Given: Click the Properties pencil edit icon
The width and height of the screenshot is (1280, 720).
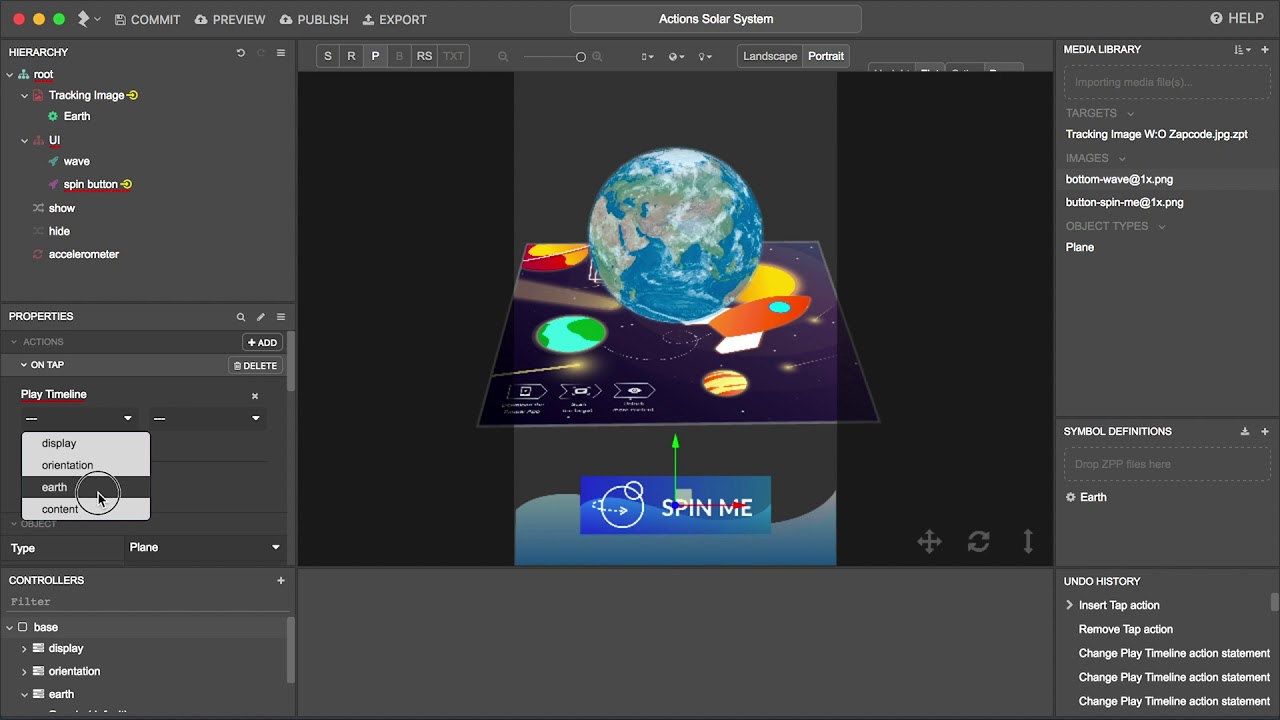Looking at the screenshot, I should pyautogui.click(x=261, y=317).
